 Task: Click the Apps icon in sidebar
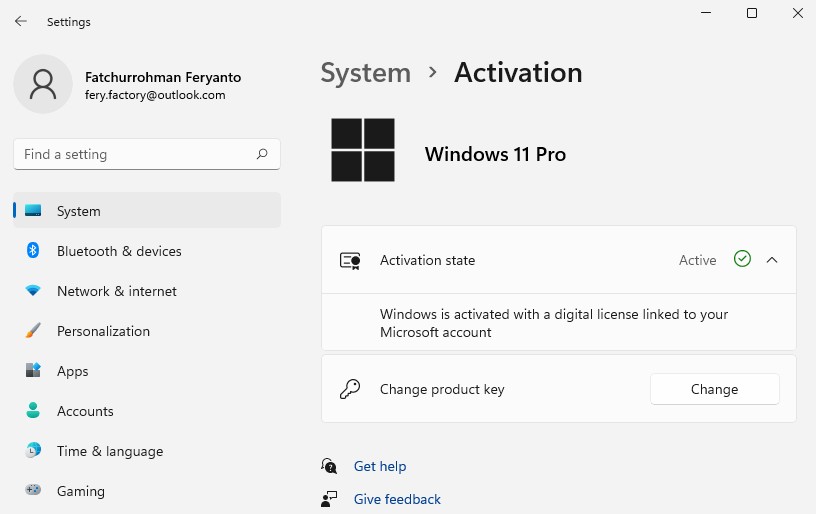(x=33, y=370)
